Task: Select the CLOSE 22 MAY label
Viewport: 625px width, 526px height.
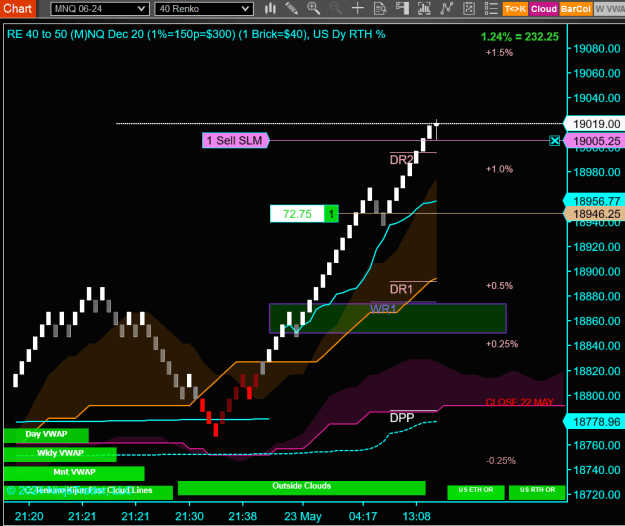Action: click(519, 402)
